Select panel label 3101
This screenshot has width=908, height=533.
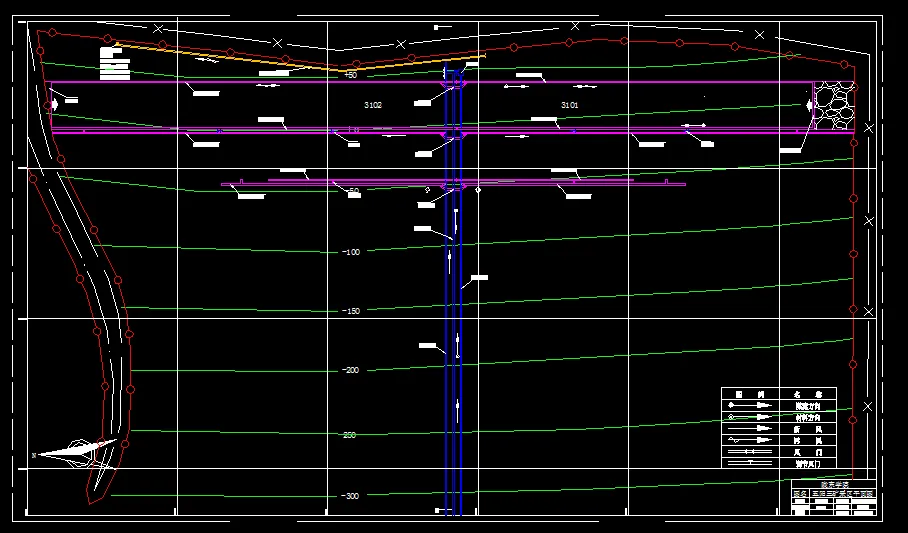click(x=570, y=105)
